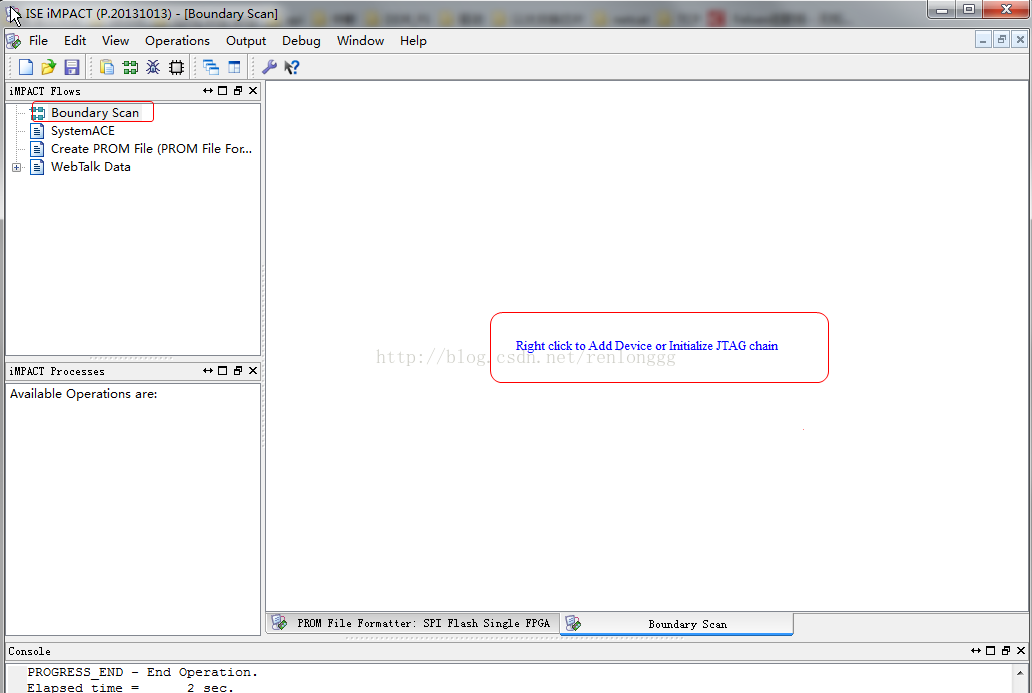Viewport: 1032px width, 693px height.
Task: Open the Edit menu
Action: pyautogui.click(x=75, y=41)
